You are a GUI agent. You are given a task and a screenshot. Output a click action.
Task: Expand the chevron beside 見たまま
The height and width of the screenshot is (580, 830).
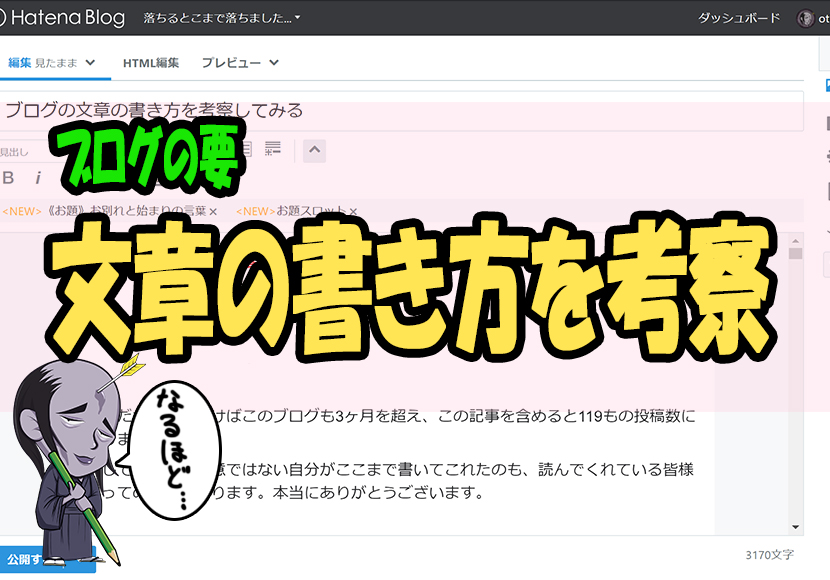tap(91, 63)
